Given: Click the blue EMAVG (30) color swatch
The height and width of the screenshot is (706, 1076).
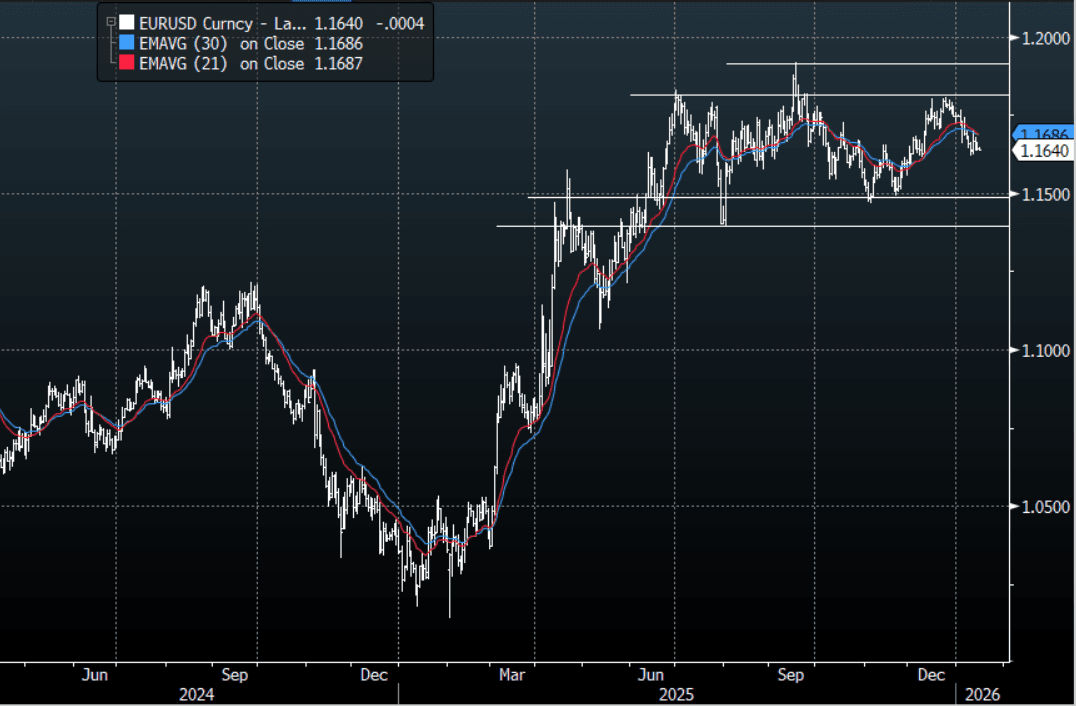Looking at the screenshot, I should (125, 43).
